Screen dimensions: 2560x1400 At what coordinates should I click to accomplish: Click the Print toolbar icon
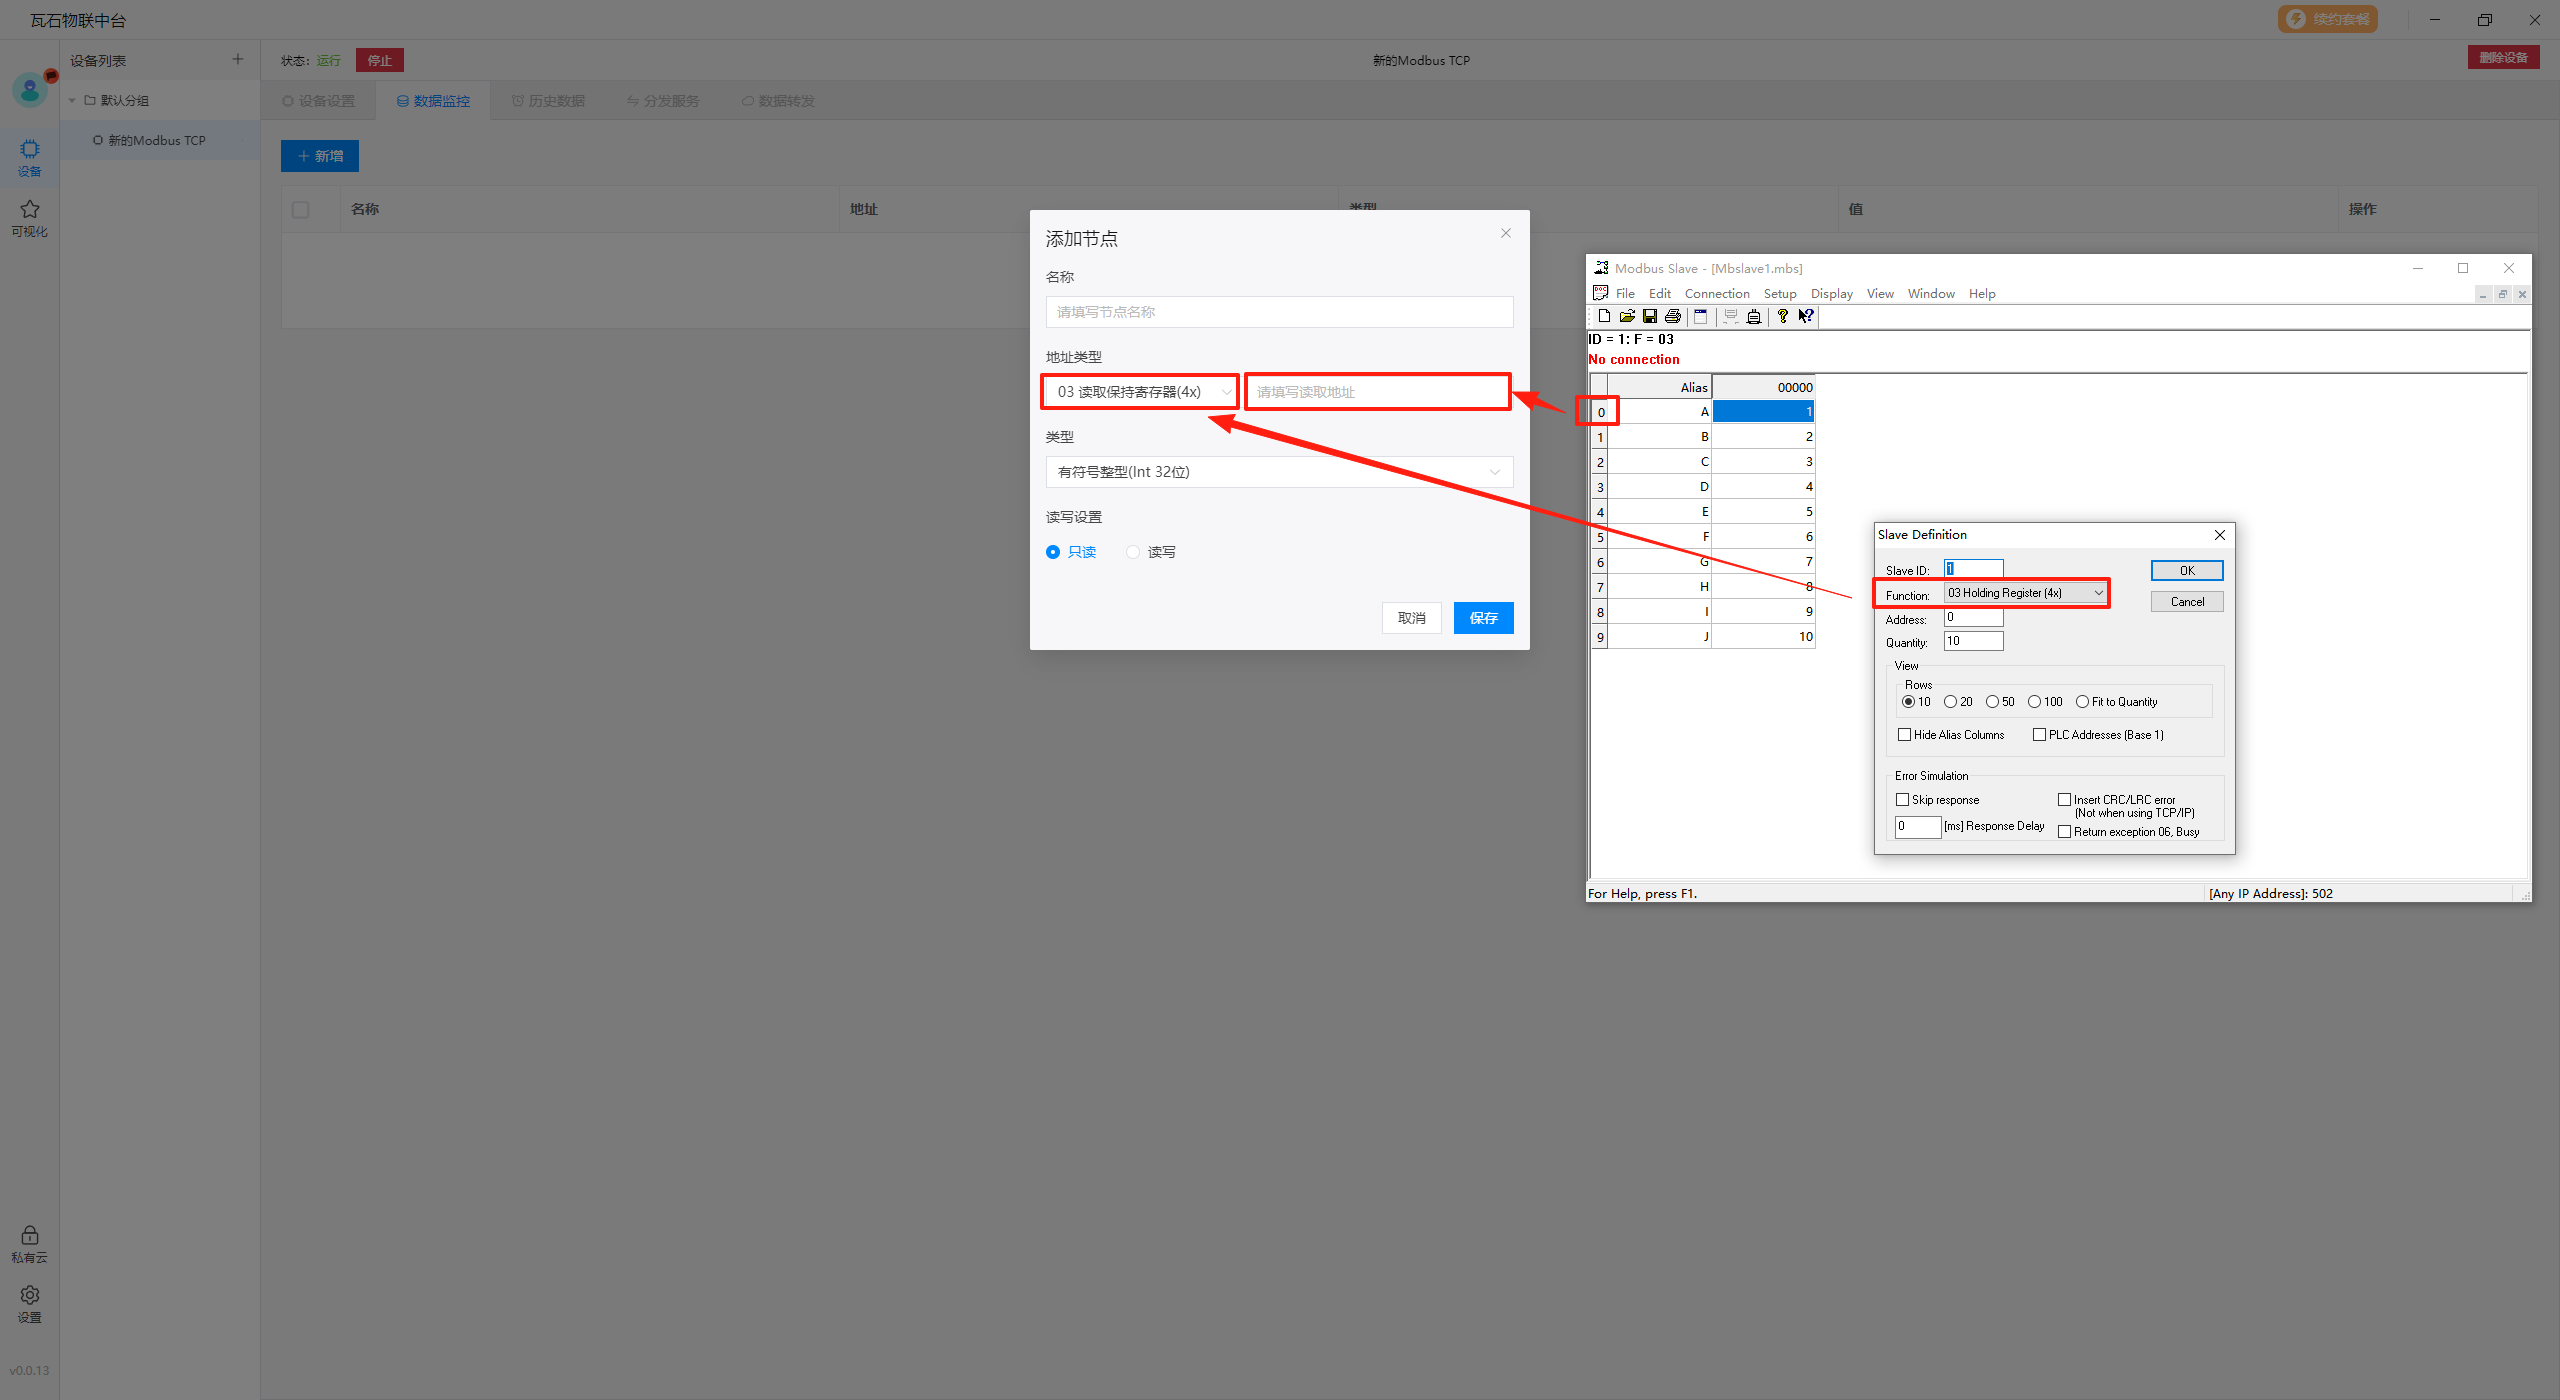tap(1673, 316)
